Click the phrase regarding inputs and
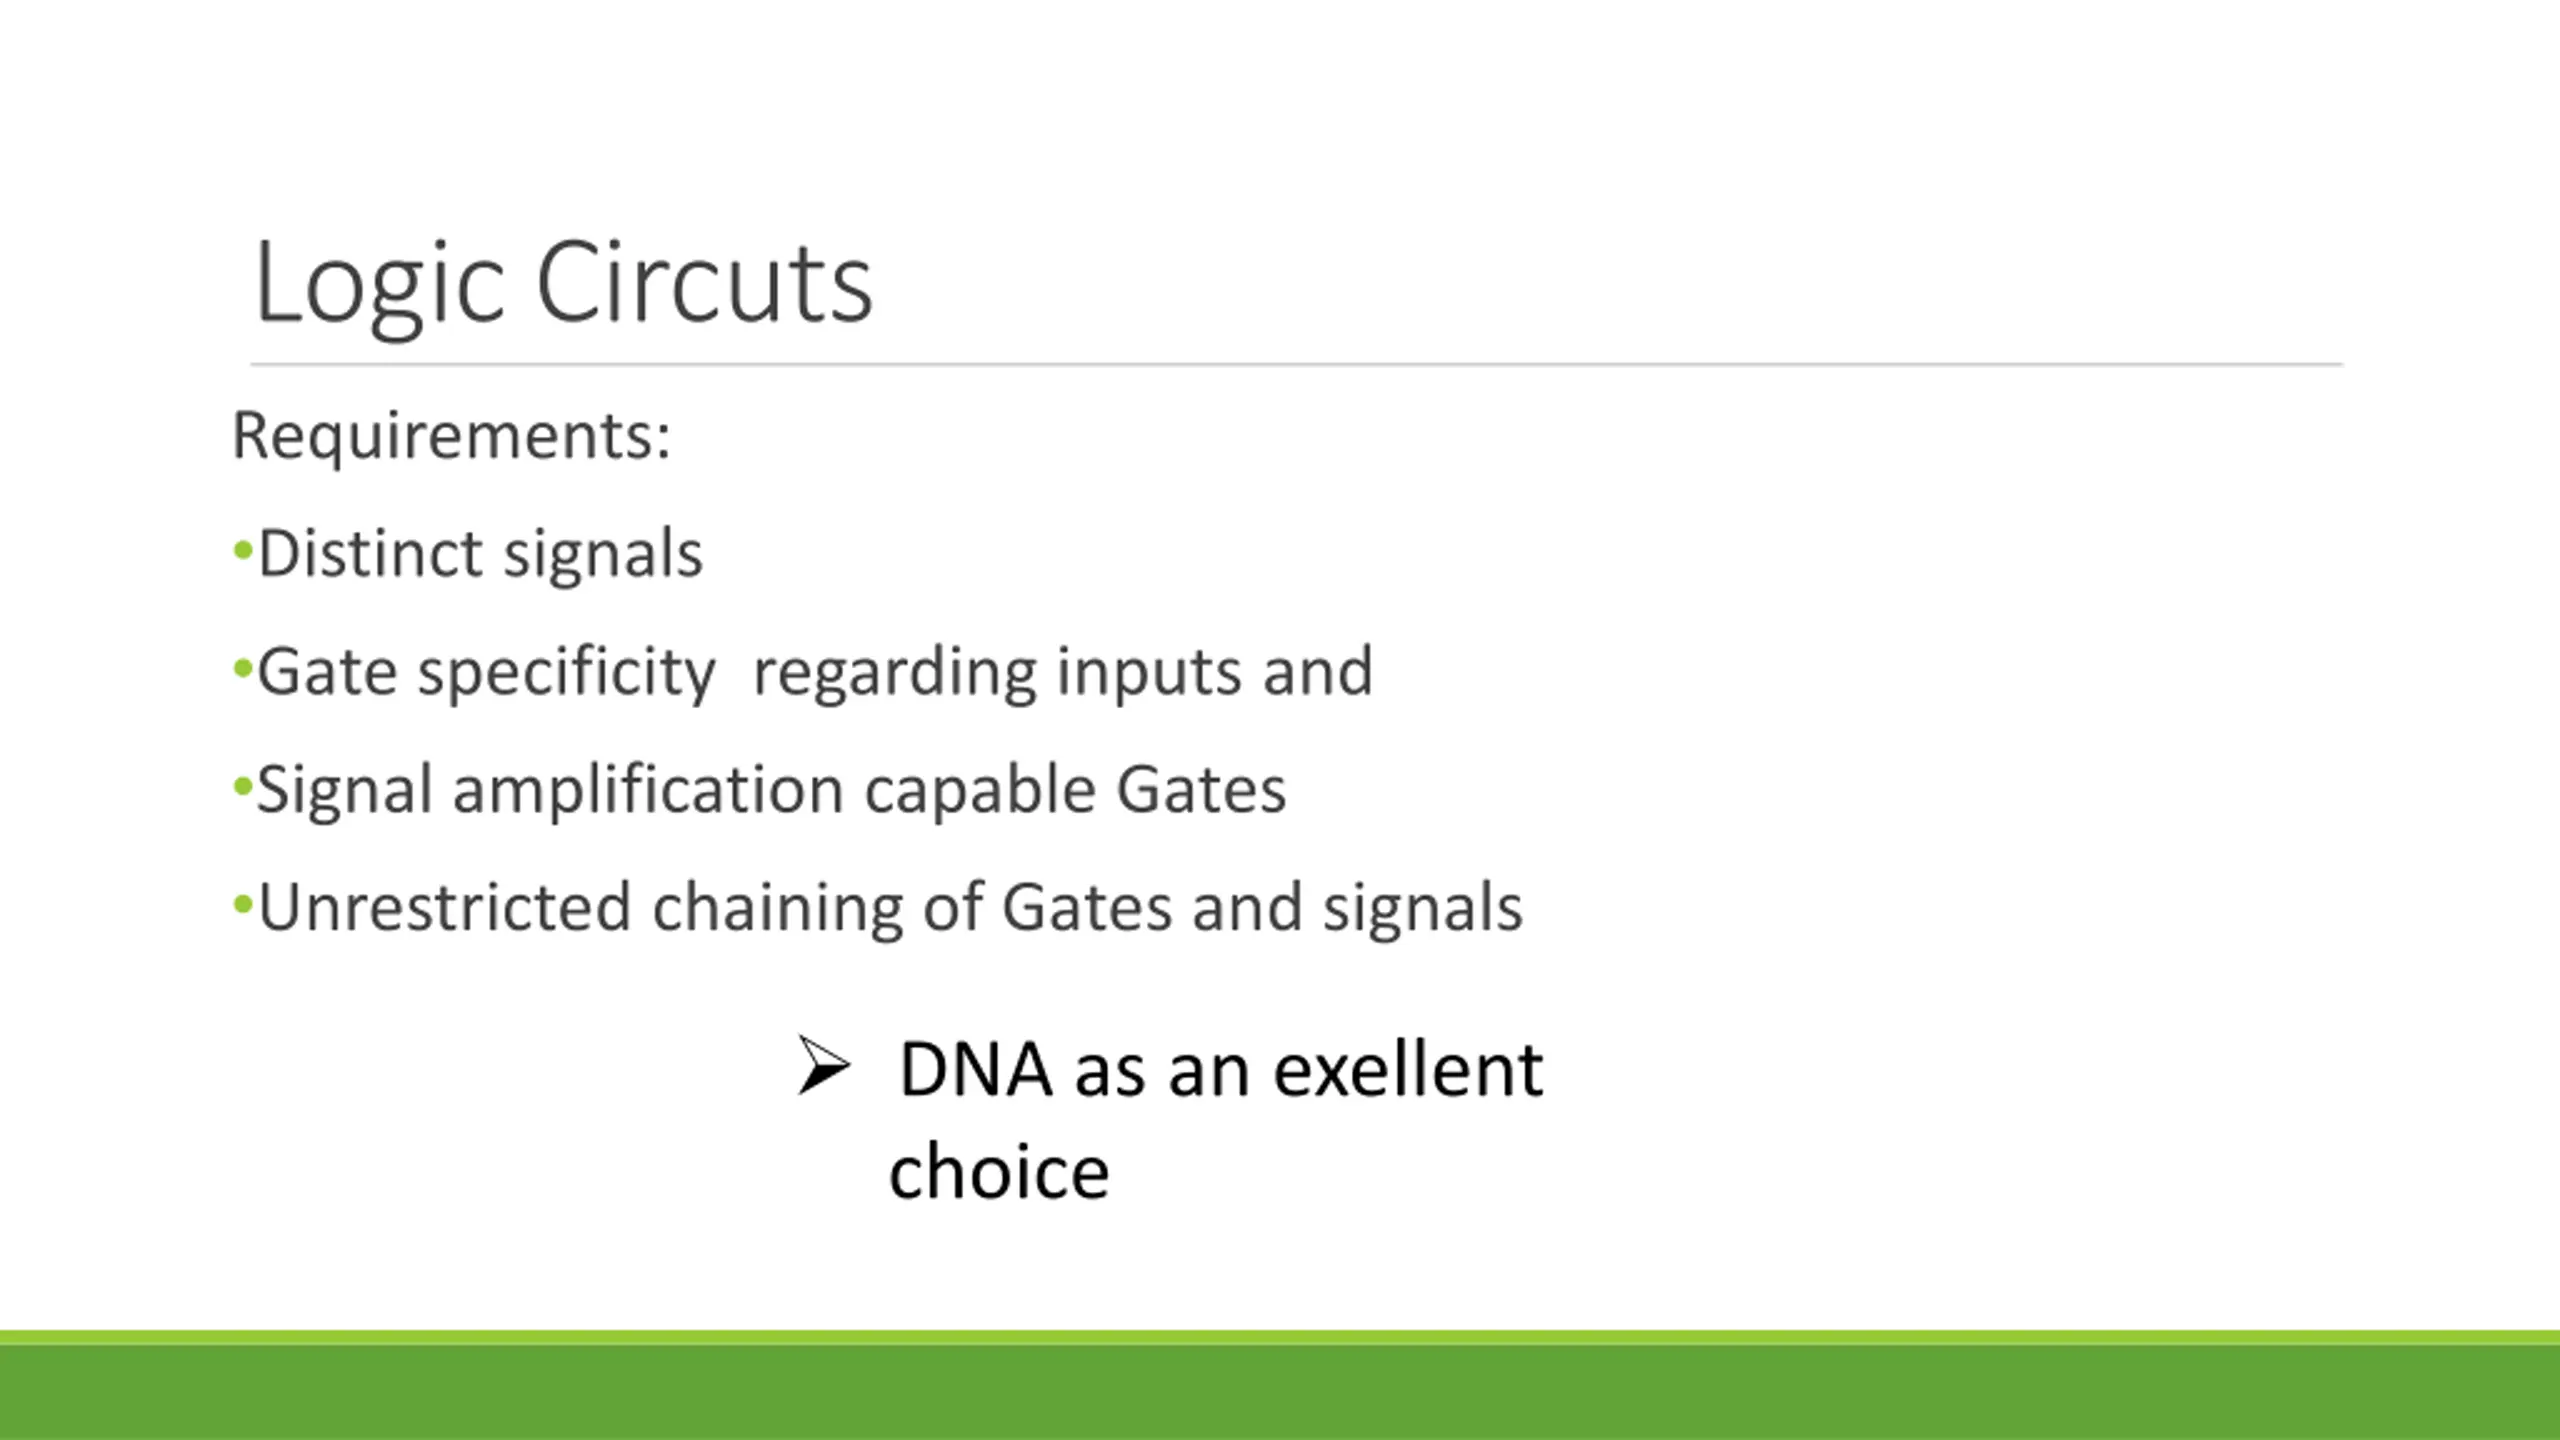The height and width of the screenshot is (1440, 2560). click(x=1062, y=672)
